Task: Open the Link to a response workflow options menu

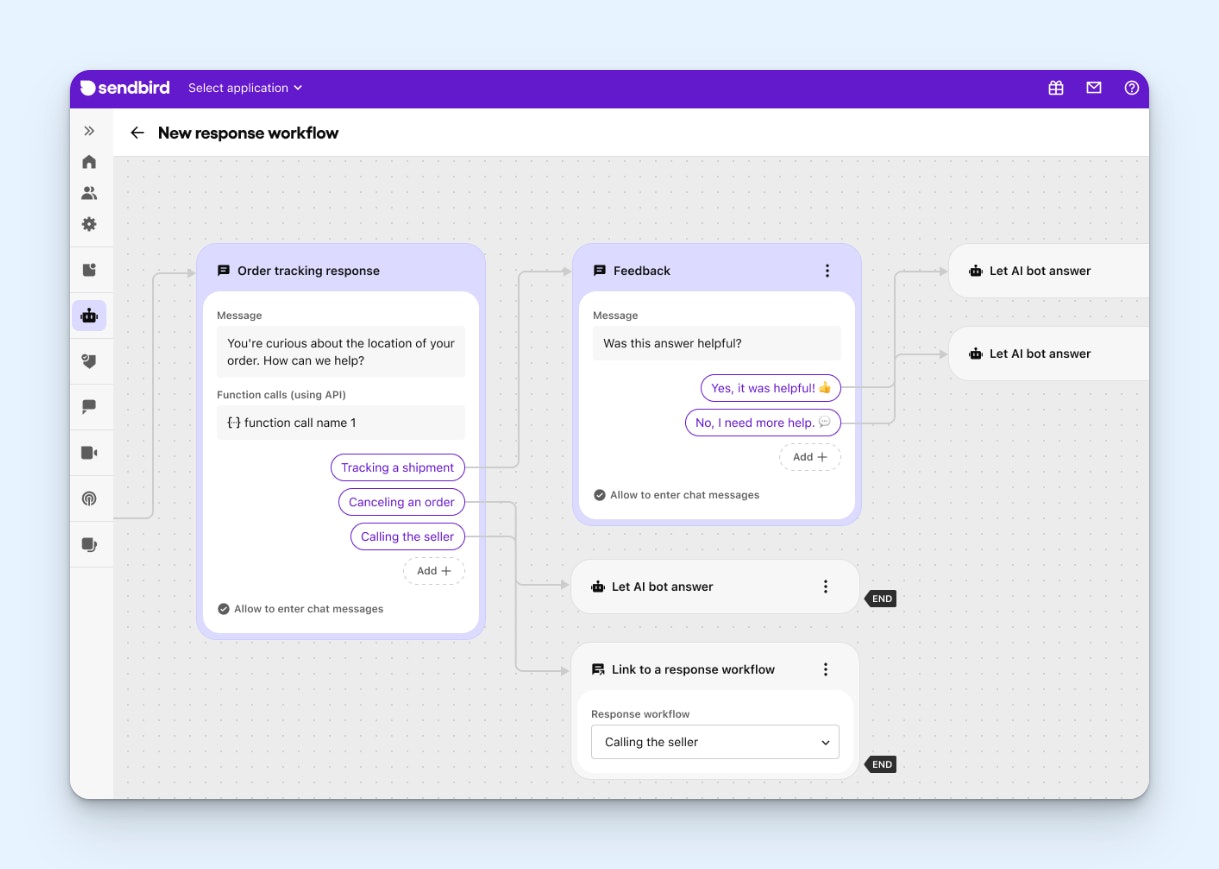Action: pos(826,670)
